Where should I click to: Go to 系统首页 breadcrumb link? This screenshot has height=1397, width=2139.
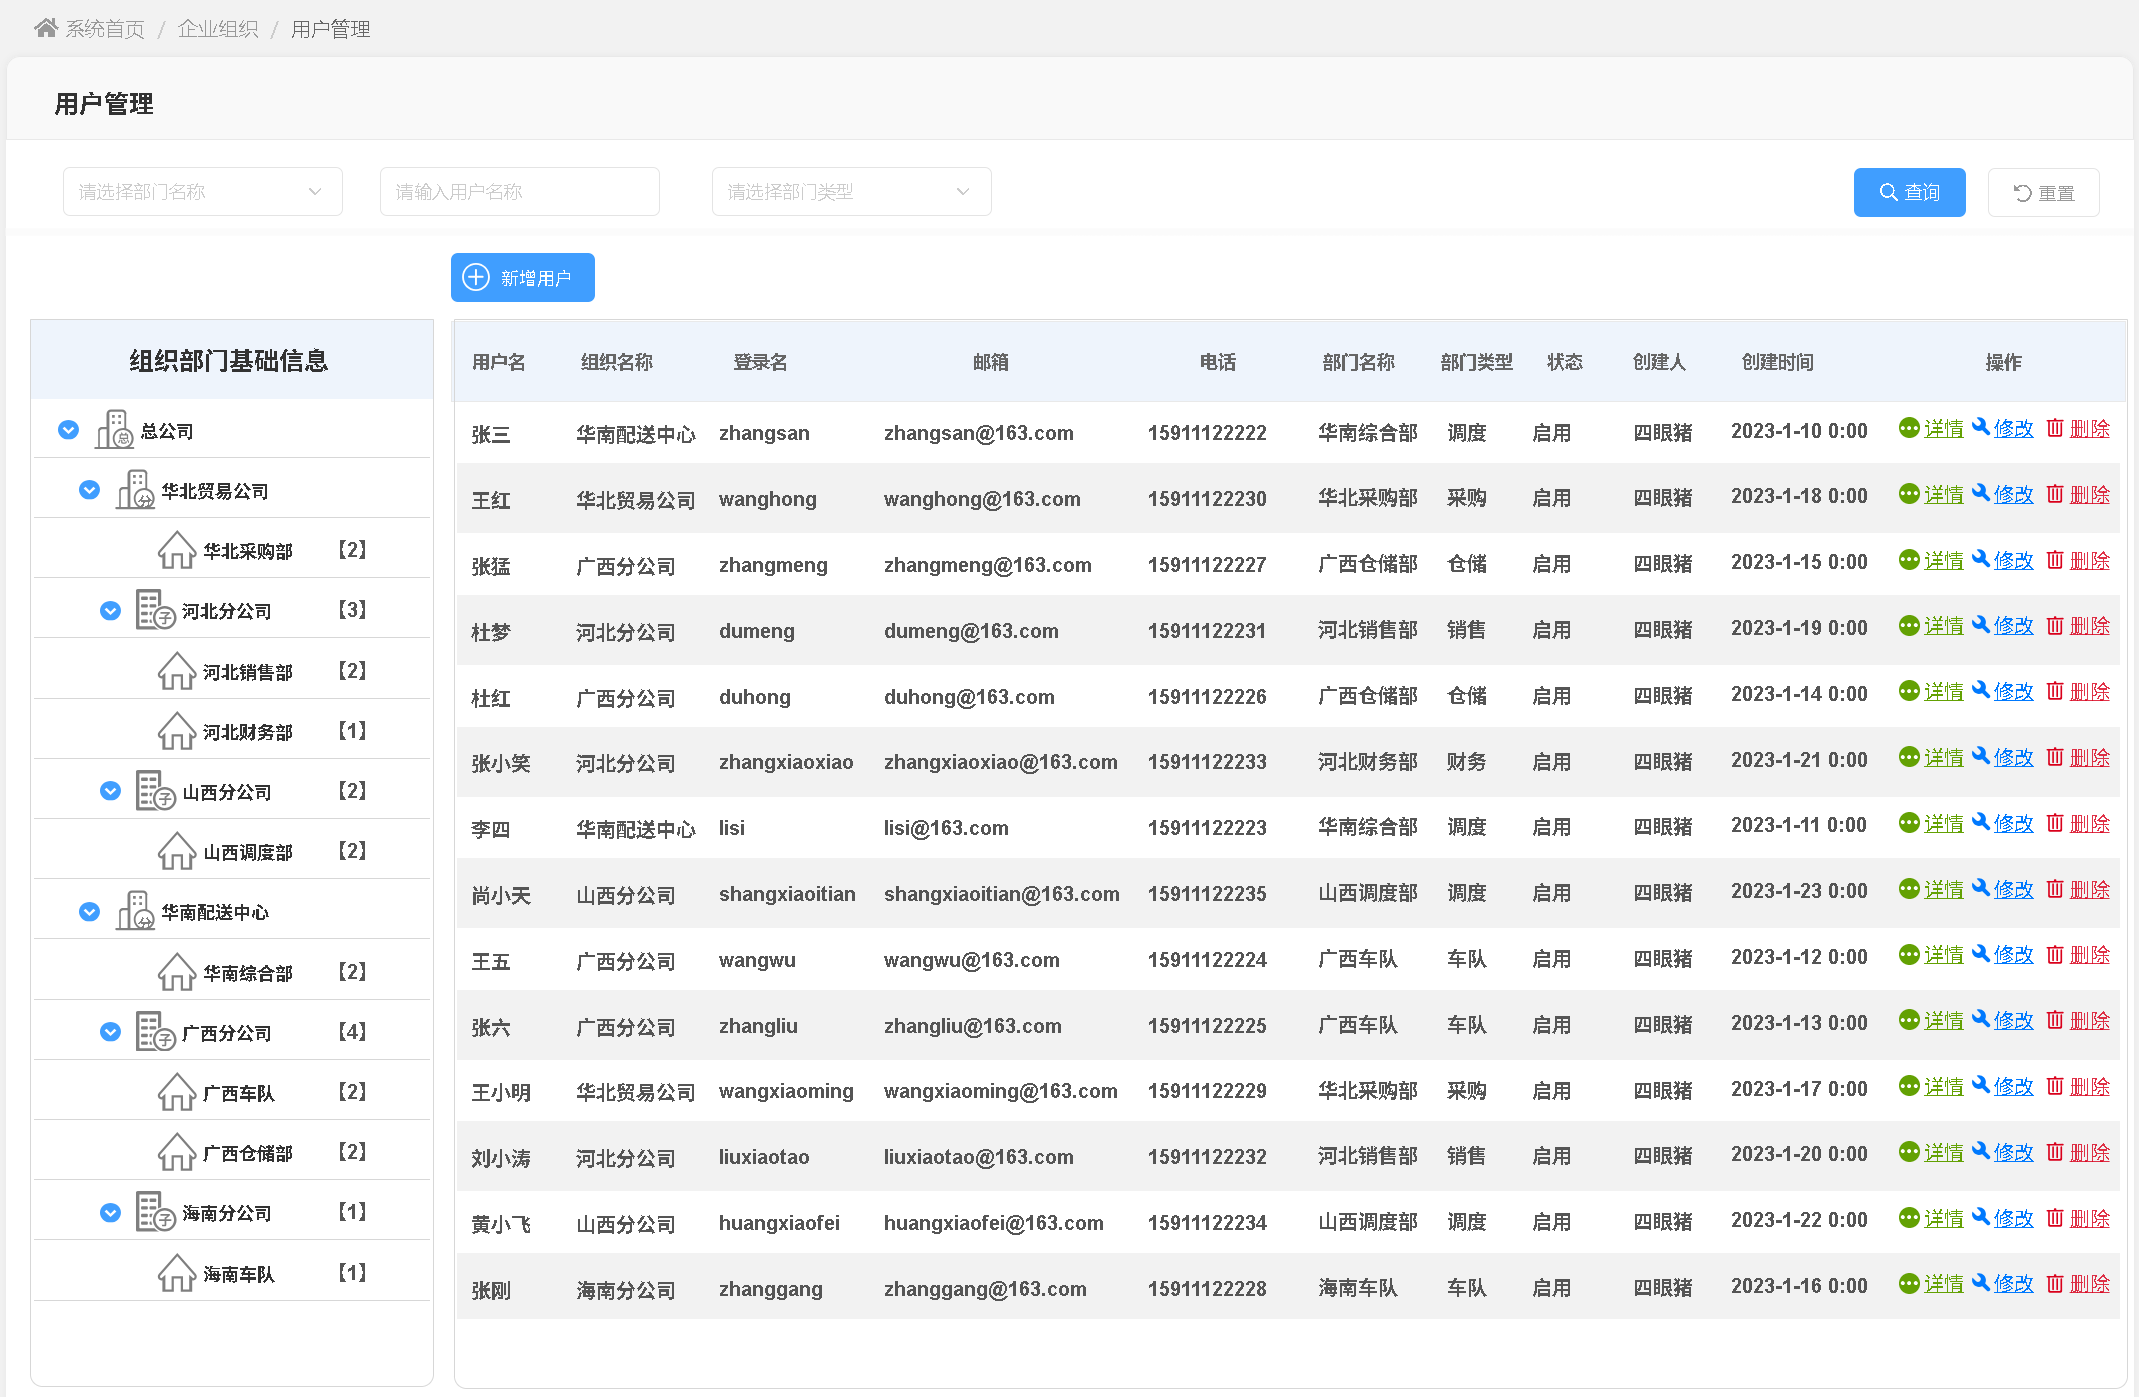(x=105, y=29)
